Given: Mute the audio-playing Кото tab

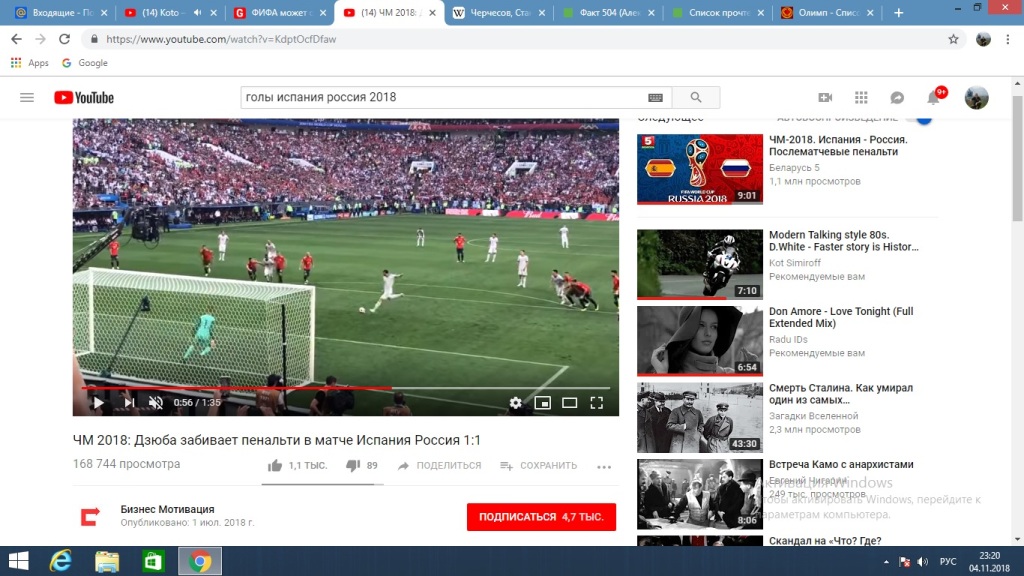Looking at the screenshot, I should tap(197, 13).
